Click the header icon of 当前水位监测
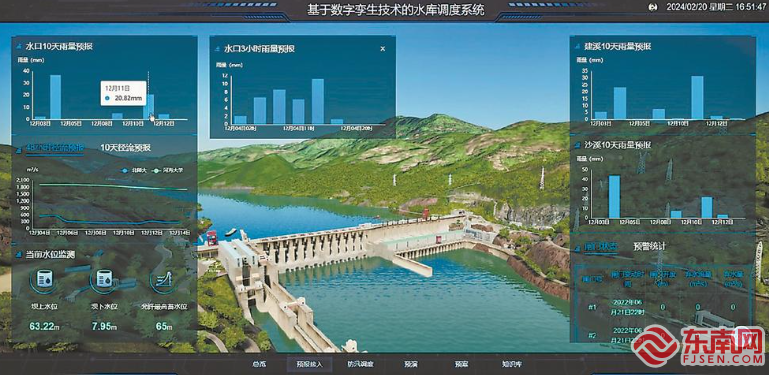Image resolution: width=769 pixels, height=375 pixels. pyautogui.click(x=18, y=254)
